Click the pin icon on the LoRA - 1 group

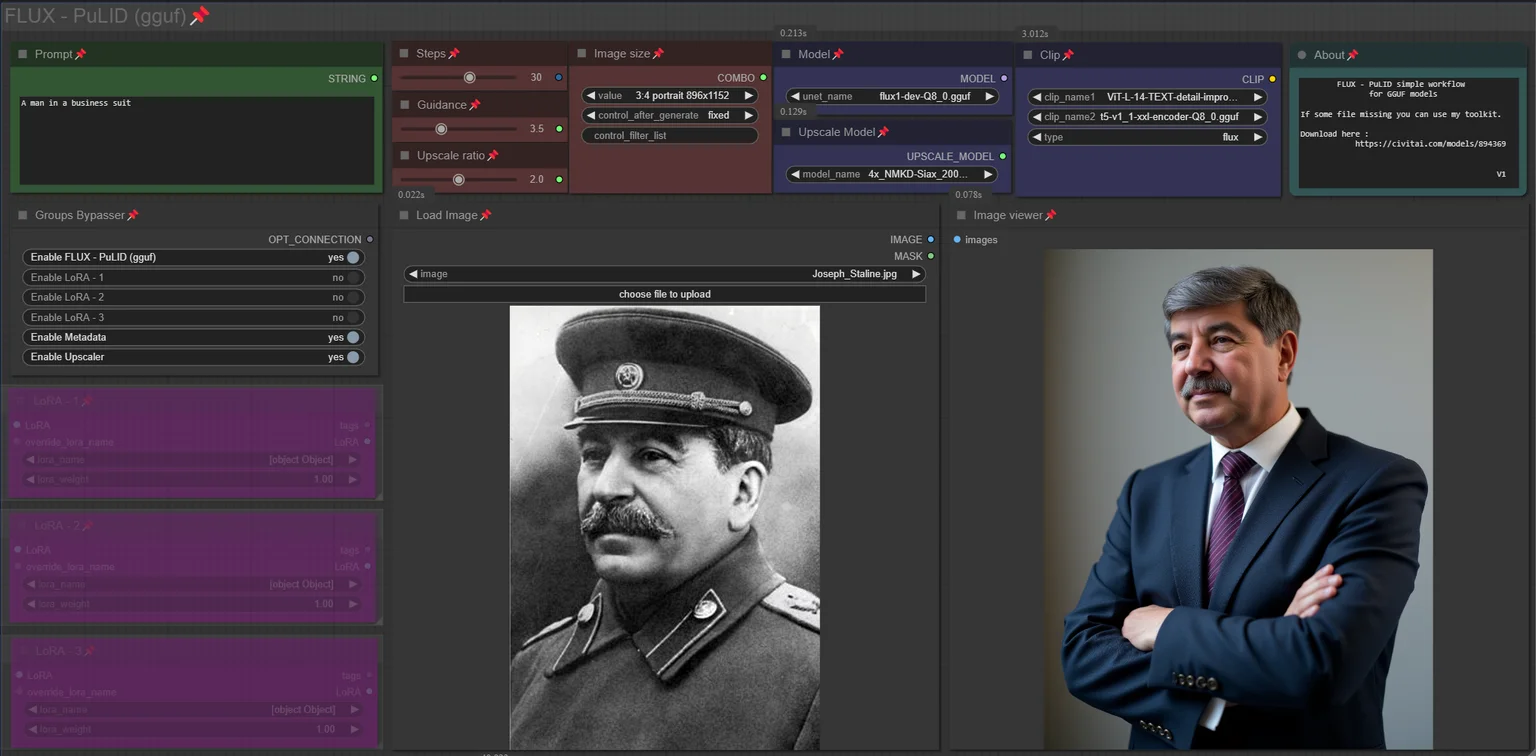click(x=87, y=401)
